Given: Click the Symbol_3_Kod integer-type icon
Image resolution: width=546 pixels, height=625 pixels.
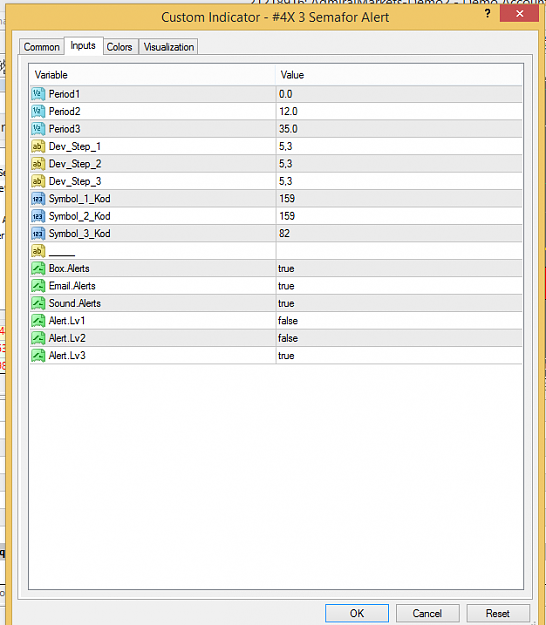Looking at the screenshot, I should [38, 233].
